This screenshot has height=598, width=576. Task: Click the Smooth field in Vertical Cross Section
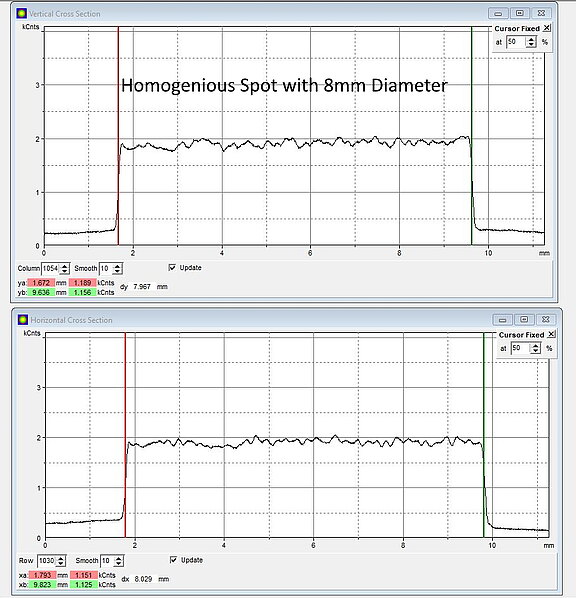106,268
